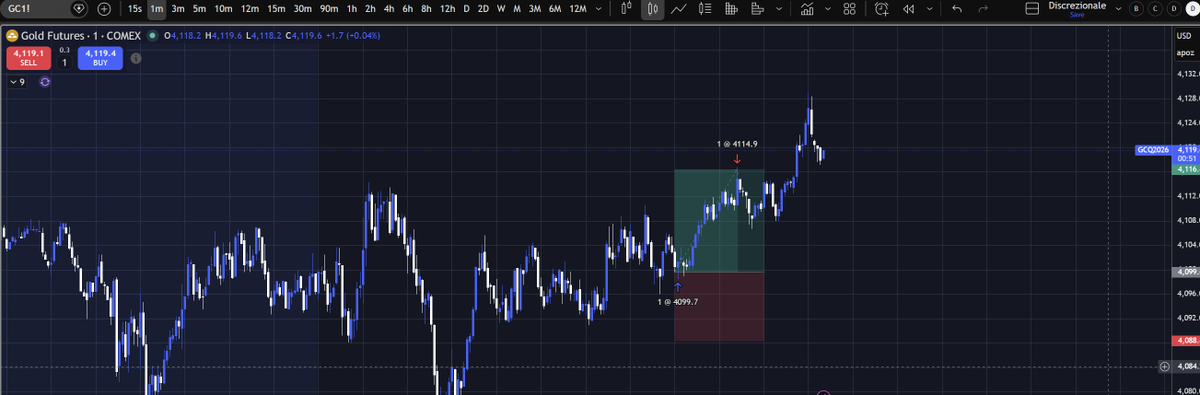
Task: Start bar replay with the rewind icon
Action: (908, 9)
